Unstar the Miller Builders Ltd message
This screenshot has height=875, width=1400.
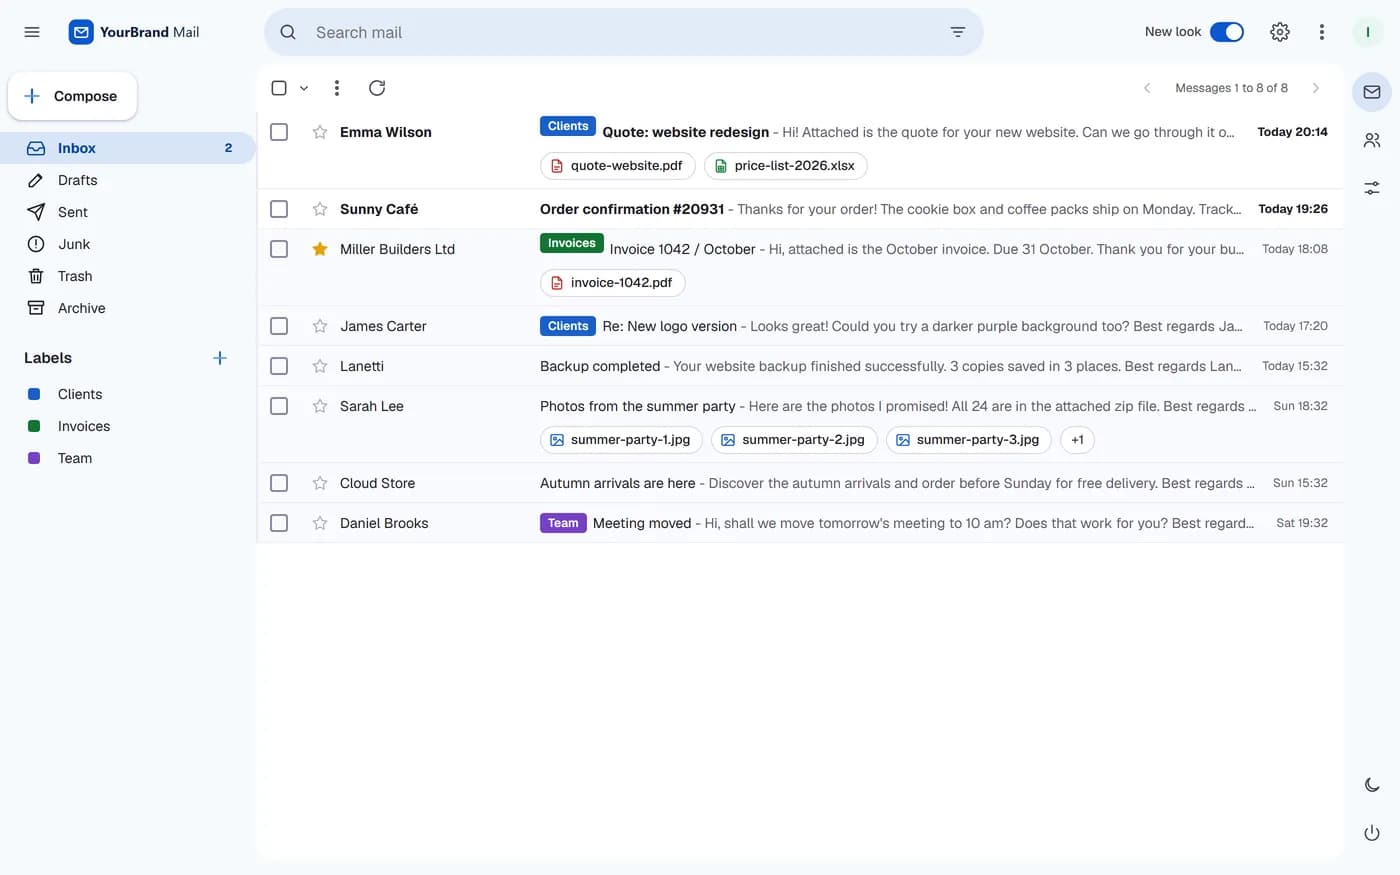pyautogui.click(x=320, y=249)
